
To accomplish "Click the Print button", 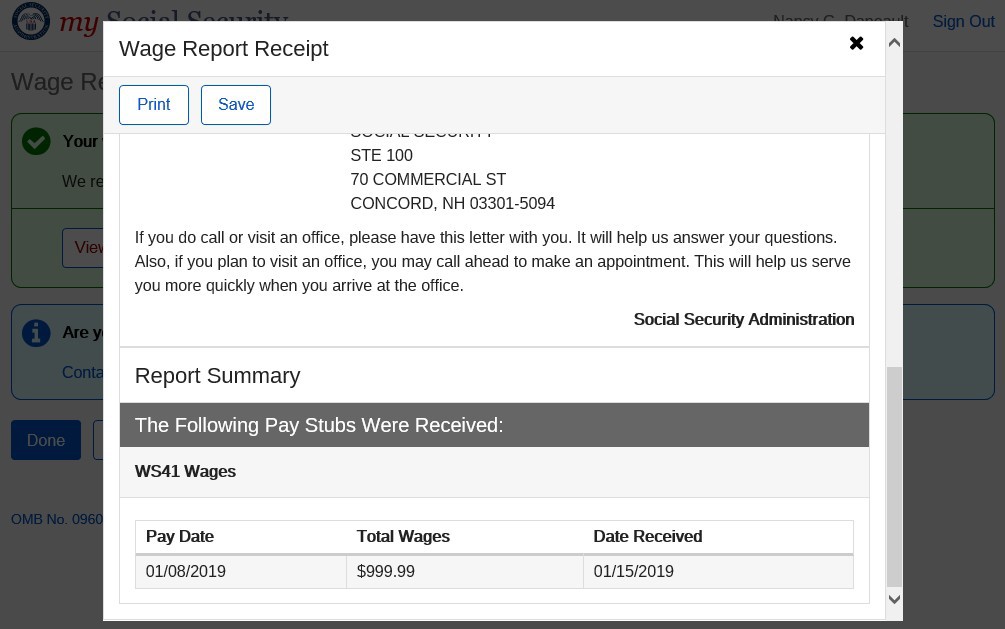I will [x=154, y=105].
